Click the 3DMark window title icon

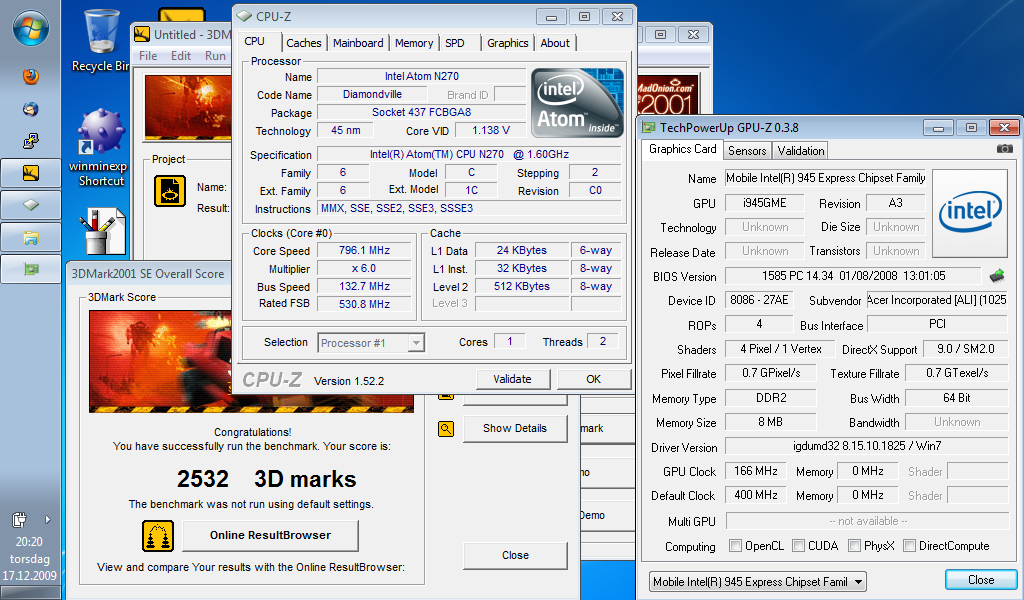click(142, 35)
